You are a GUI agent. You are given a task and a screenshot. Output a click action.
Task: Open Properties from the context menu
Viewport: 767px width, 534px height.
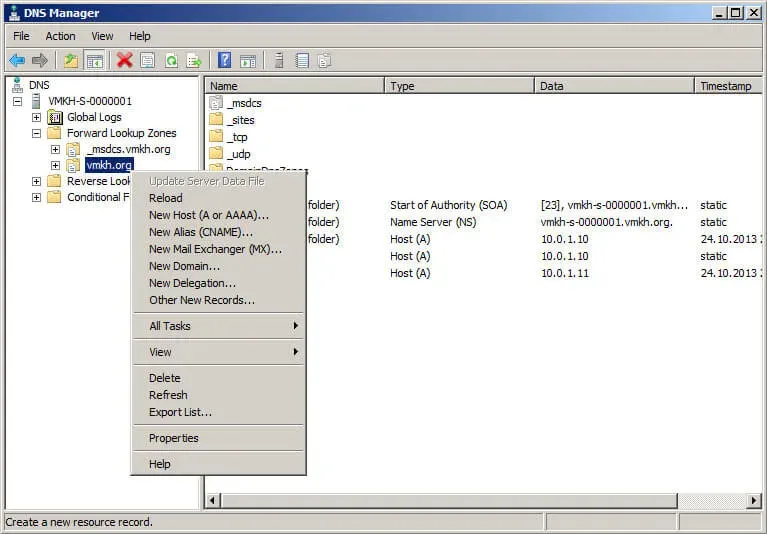click(219, 438)
